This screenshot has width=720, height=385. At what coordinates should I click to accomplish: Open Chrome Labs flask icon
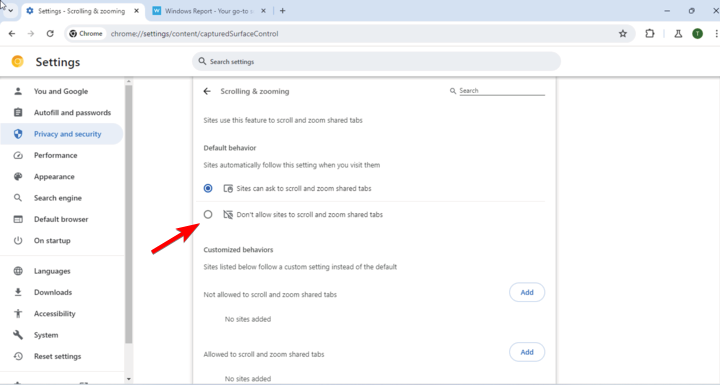(x=678, y=34)
